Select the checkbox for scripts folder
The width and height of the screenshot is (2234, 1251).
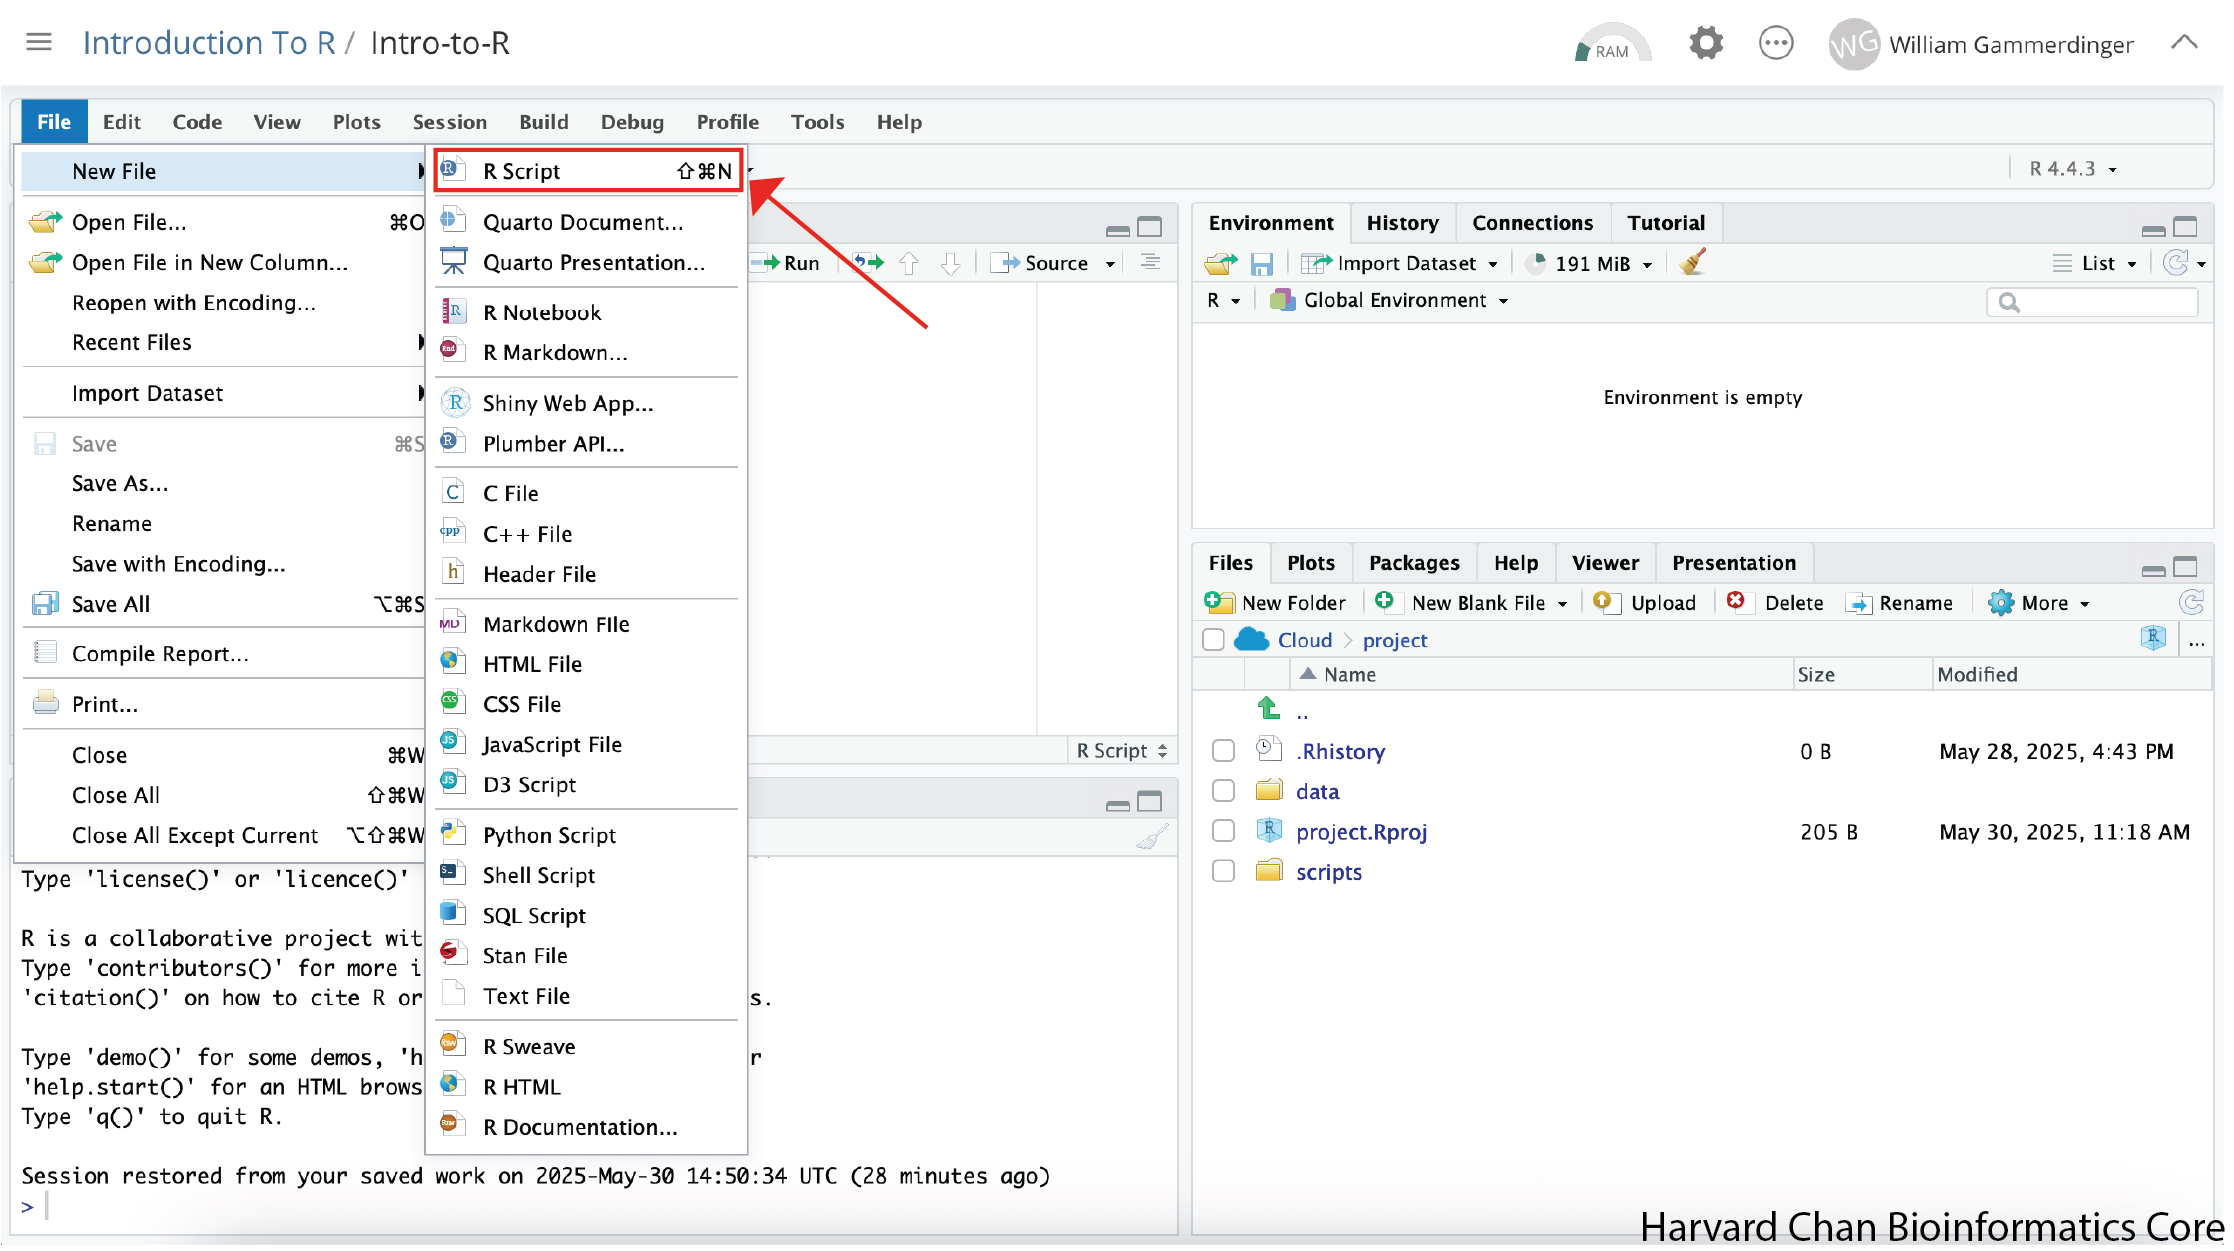(x=1223, y=872)
